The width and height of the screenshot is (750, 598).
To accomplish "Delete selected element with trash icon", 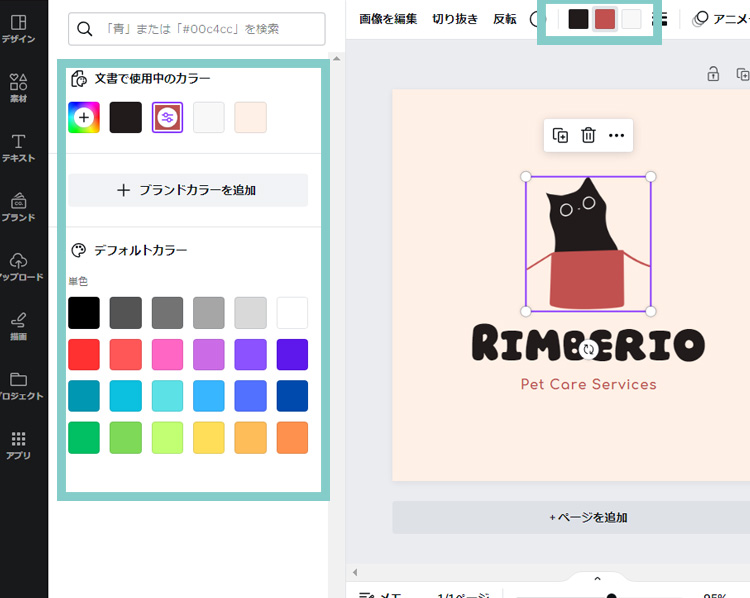I will (x=588, y=135).
